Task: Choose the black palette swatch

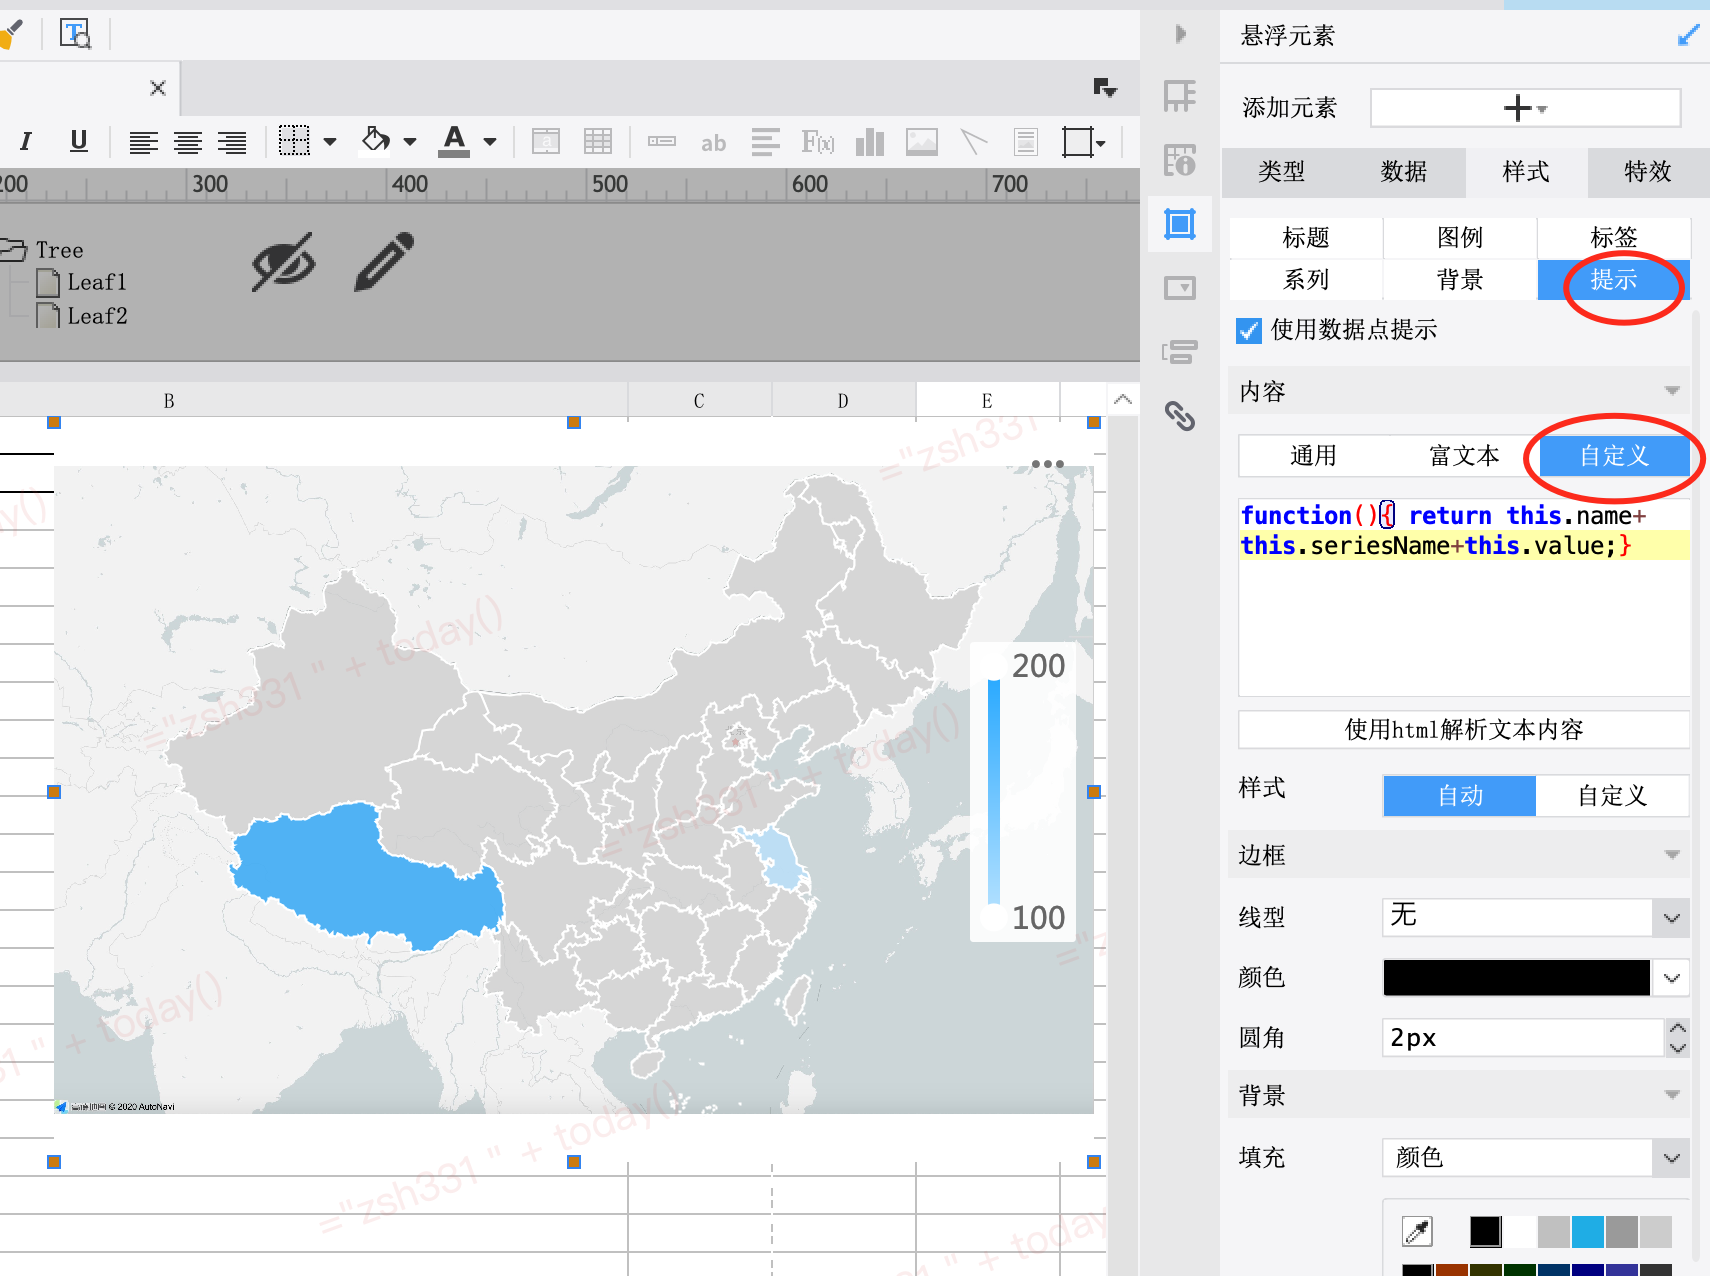Action: pyautogui.click(x=1485, y=1232)
